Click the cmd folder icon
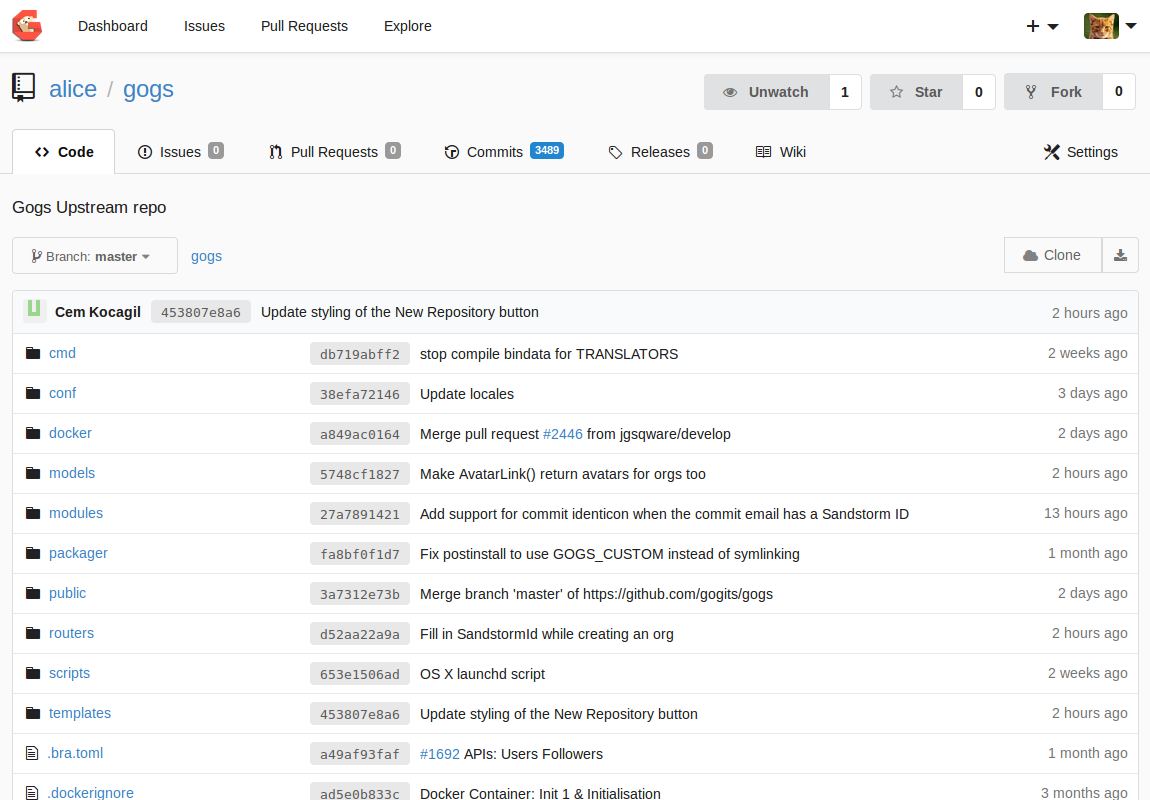 (x=33, y=353)
